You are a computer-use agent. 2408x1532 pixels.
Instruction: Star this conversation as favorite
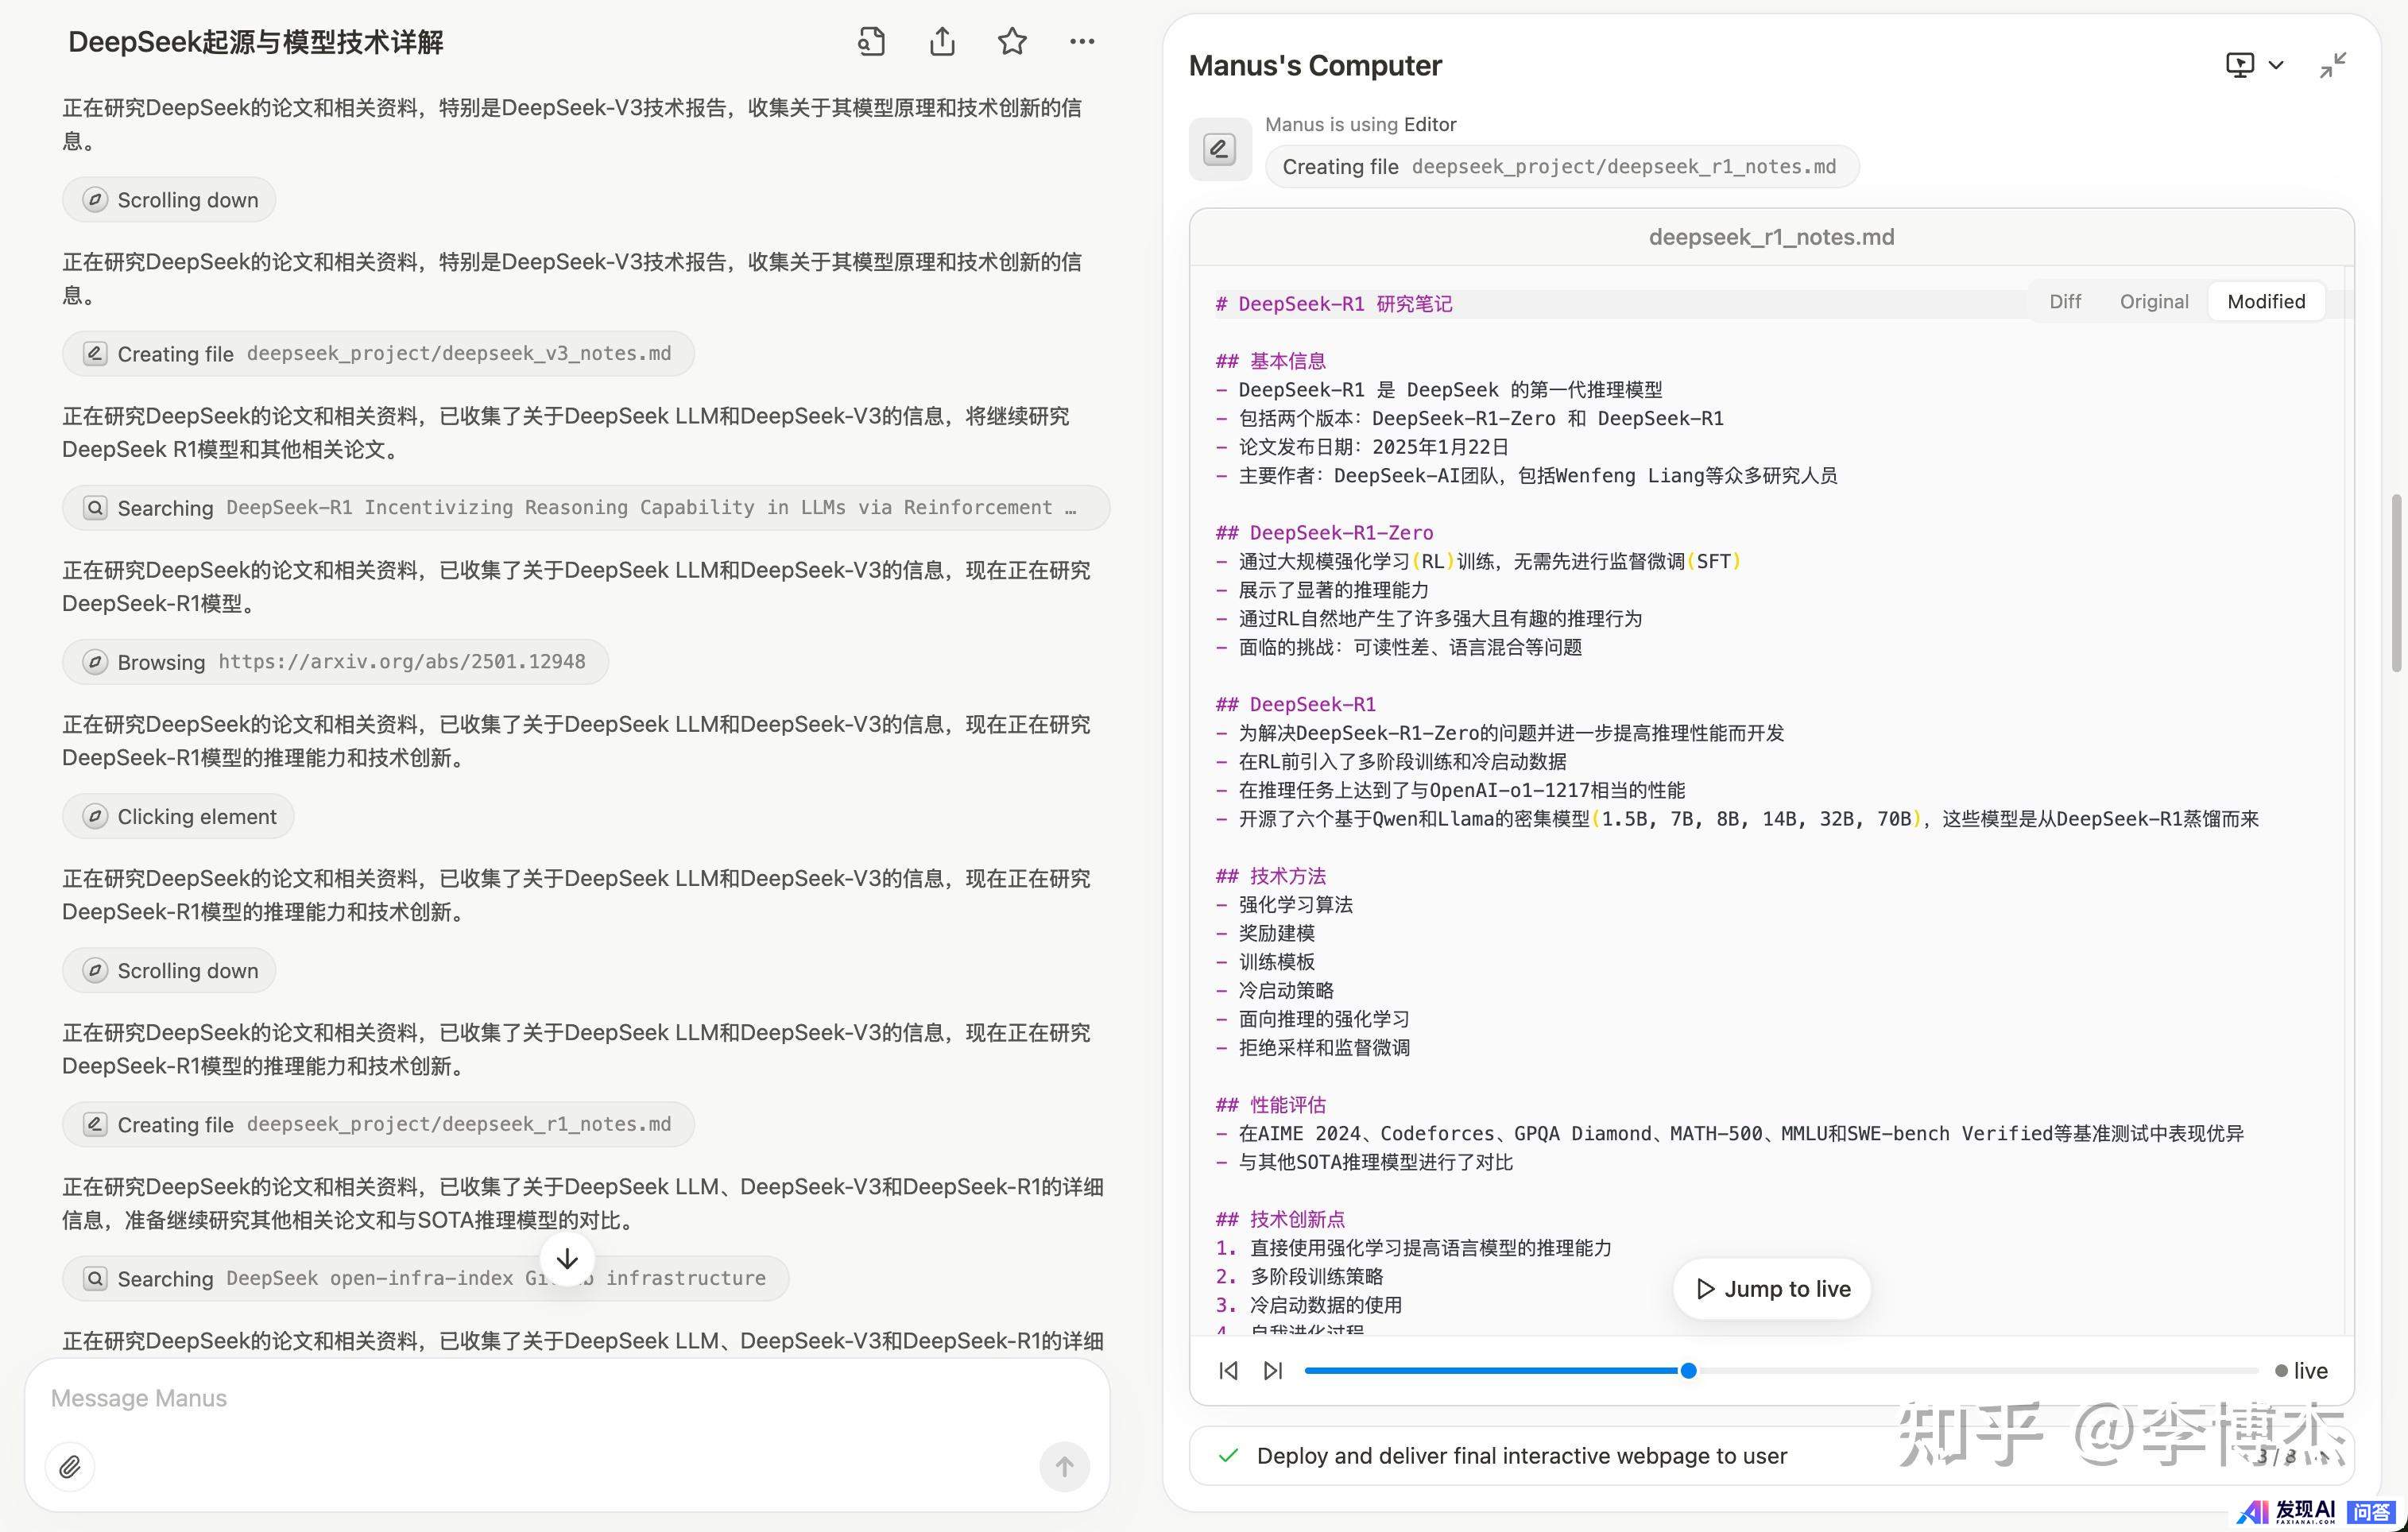click(1012, 42)
